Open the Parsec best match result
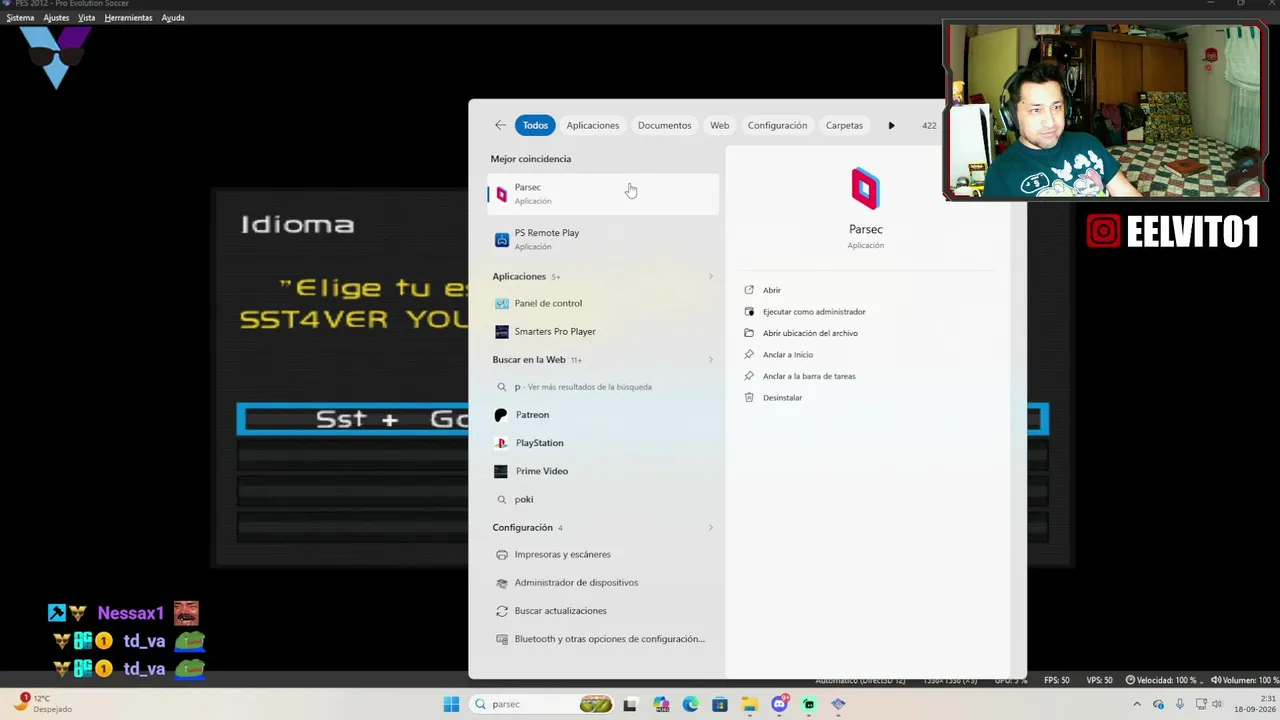Screen dimensions: 1280x720 click(603, 194)
